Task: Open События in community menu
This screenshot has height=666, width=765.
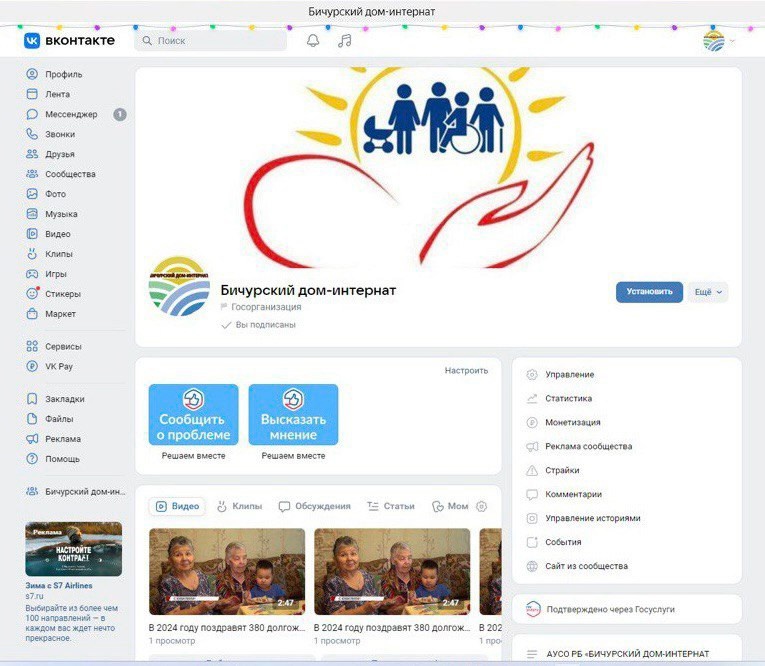Action: point(554,542)
